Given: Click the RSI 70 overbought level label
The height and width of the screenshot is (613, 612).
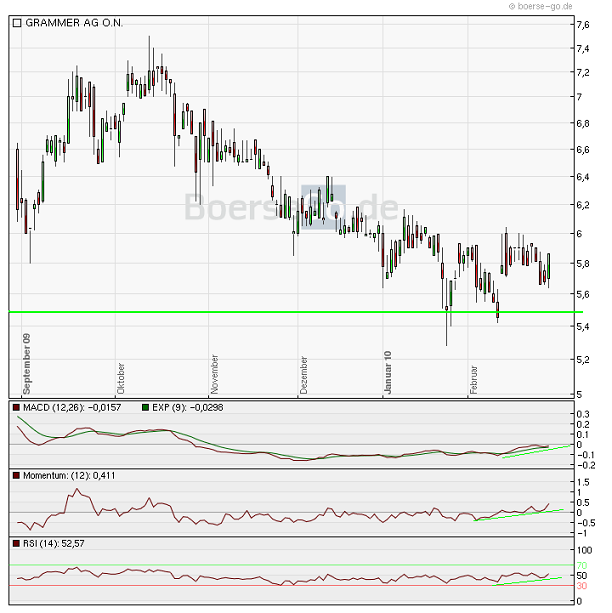Looking at the screenshot, I should coord(582,565).
